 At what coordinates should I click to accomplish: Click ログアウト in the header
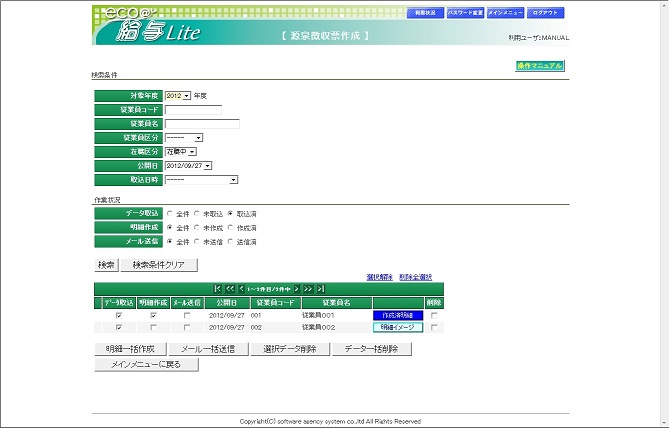click(546, 13)
